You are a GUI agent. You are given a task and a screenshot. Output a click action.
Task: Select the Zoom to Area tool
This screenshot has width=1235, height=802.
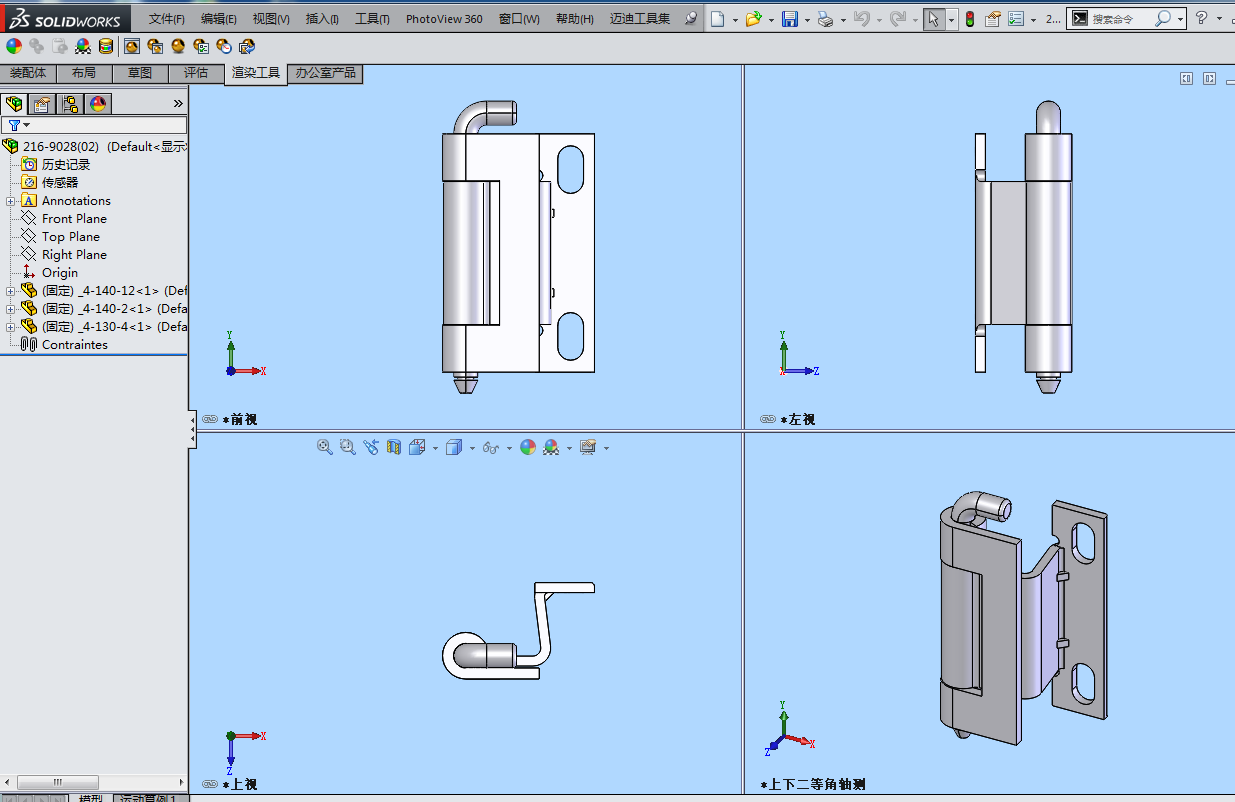pyautogui.click(x=346, y=447)
